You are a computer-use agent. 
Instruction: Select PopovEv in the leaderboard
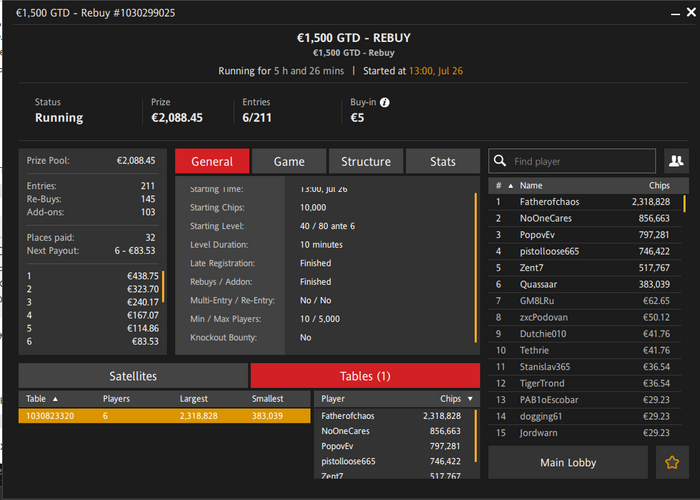coord(585,235)
